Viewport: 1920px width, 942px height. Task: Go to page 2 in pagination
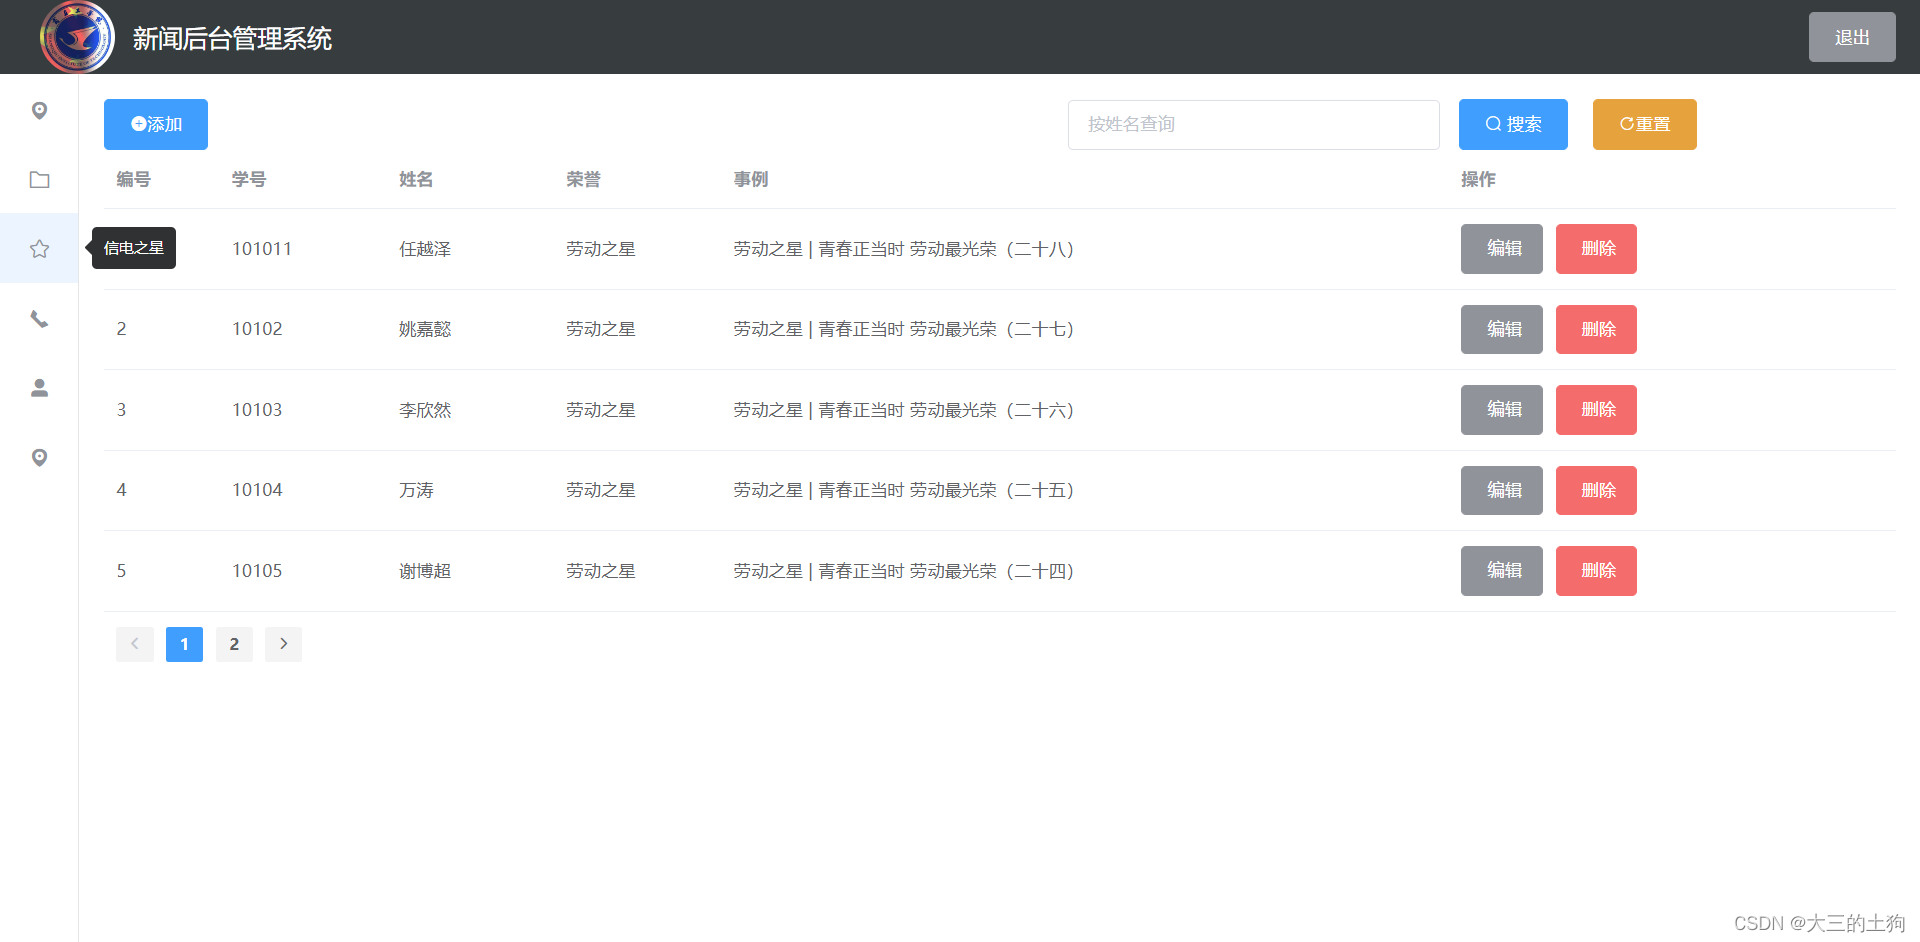[234, 644]
